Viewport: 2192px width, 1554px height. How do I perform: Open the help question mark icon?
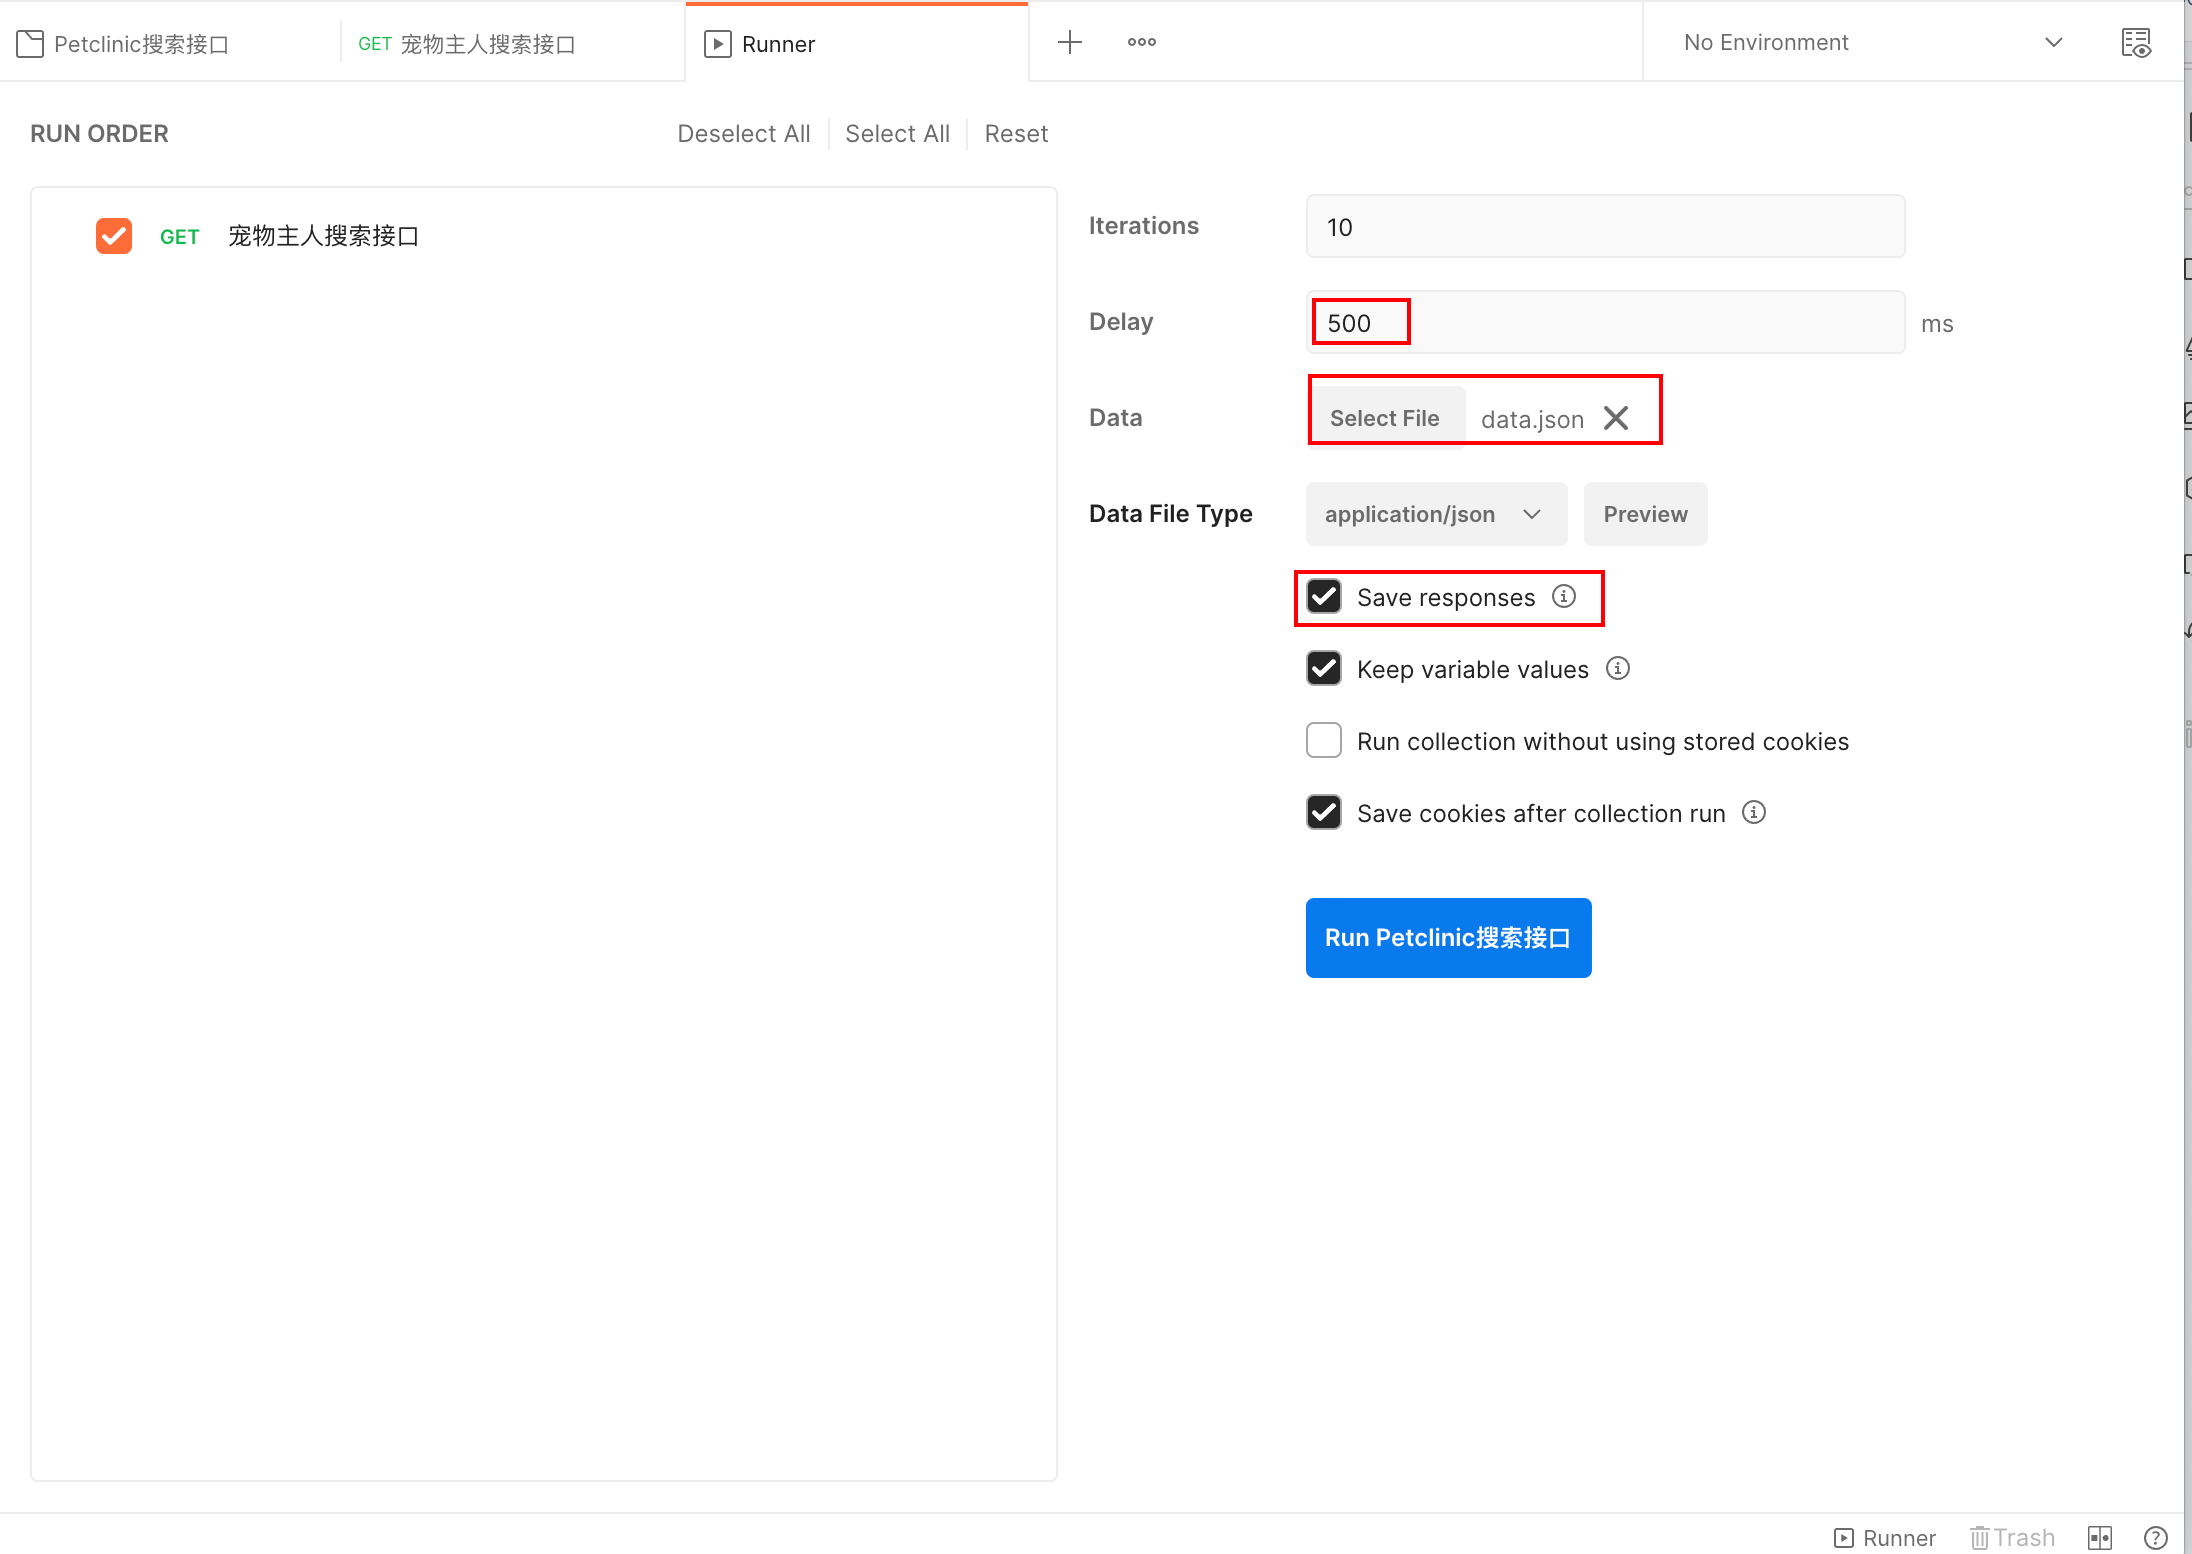[x=2155, y=1537]
